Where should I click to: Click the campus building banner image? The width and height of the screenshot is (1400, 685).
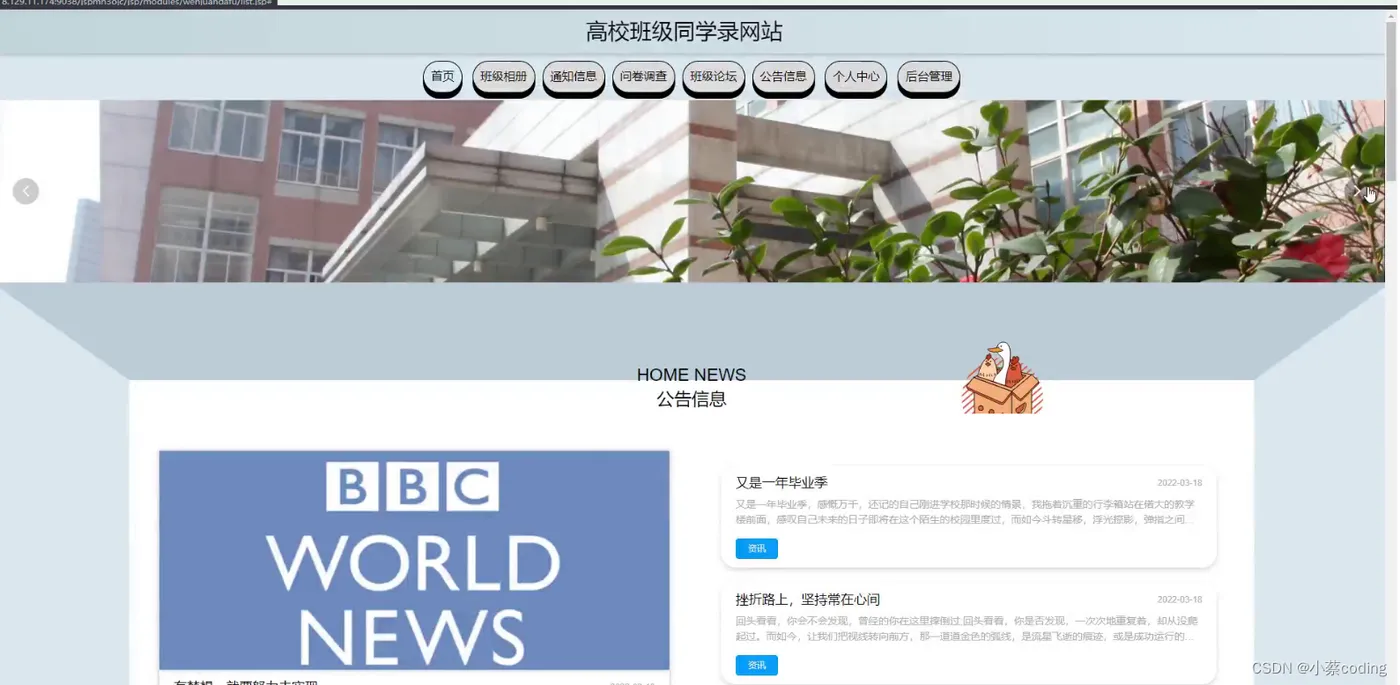click(x=692, y=191)
